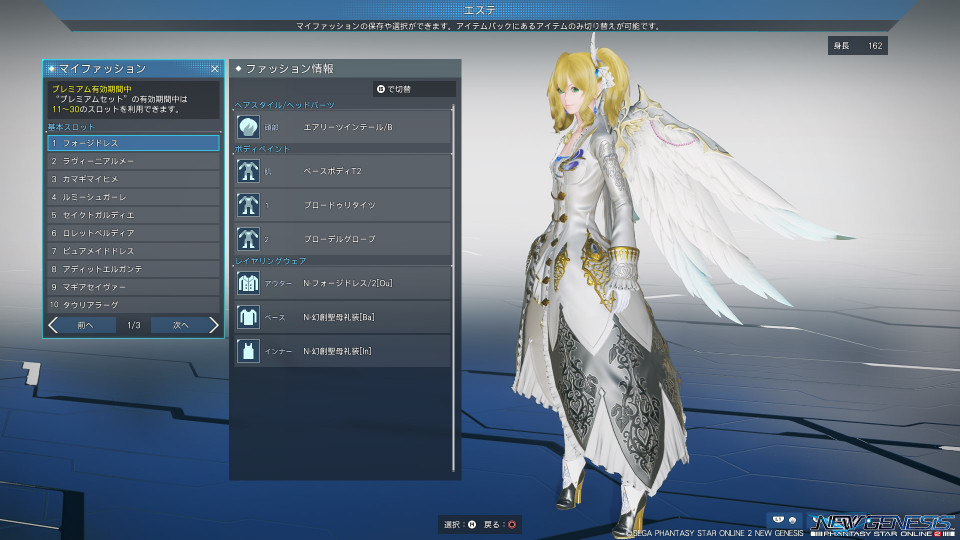Click the body paint icon for ベースボディT2
The height and width of the screenshot is (540, 960).
pyautogui.click(x=248, y=171)
